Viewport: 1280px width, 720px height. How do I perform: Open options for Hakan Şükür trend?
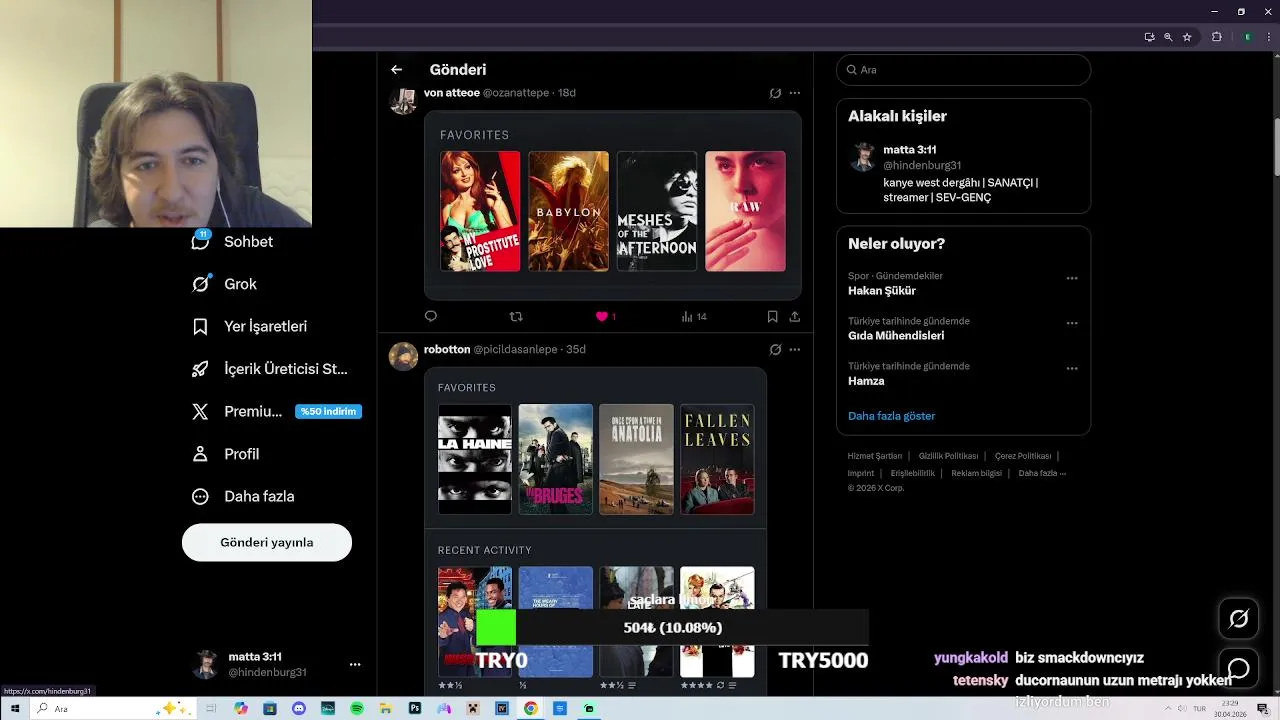point(1072,278)
